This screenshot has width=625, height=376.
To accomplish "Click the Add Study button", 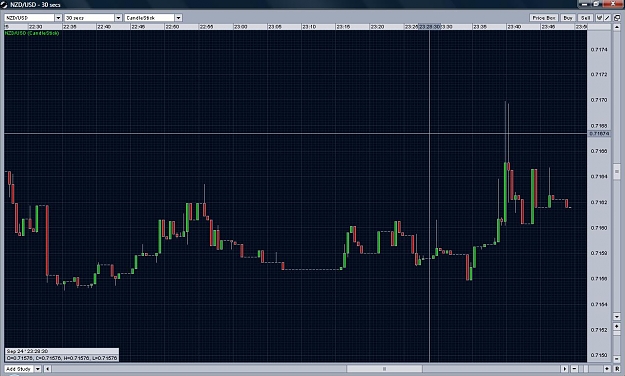I will (19, 369).
